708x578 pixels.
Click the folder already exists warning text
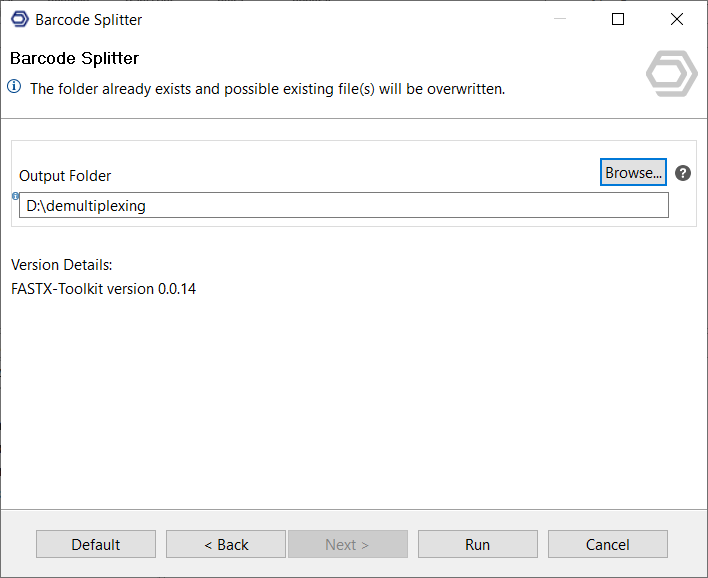point(267,88)
